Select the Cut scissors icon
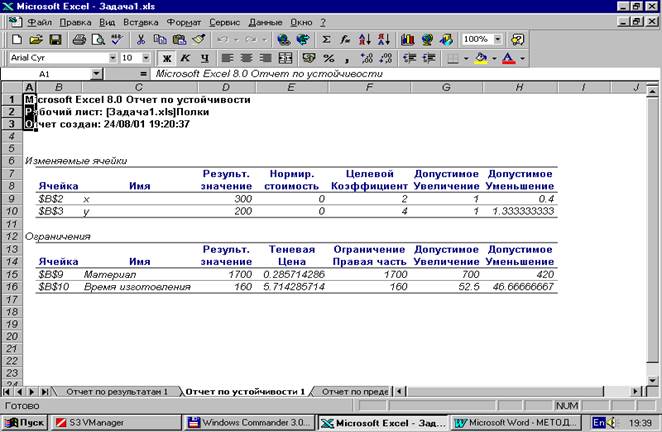 pos(141,40)
